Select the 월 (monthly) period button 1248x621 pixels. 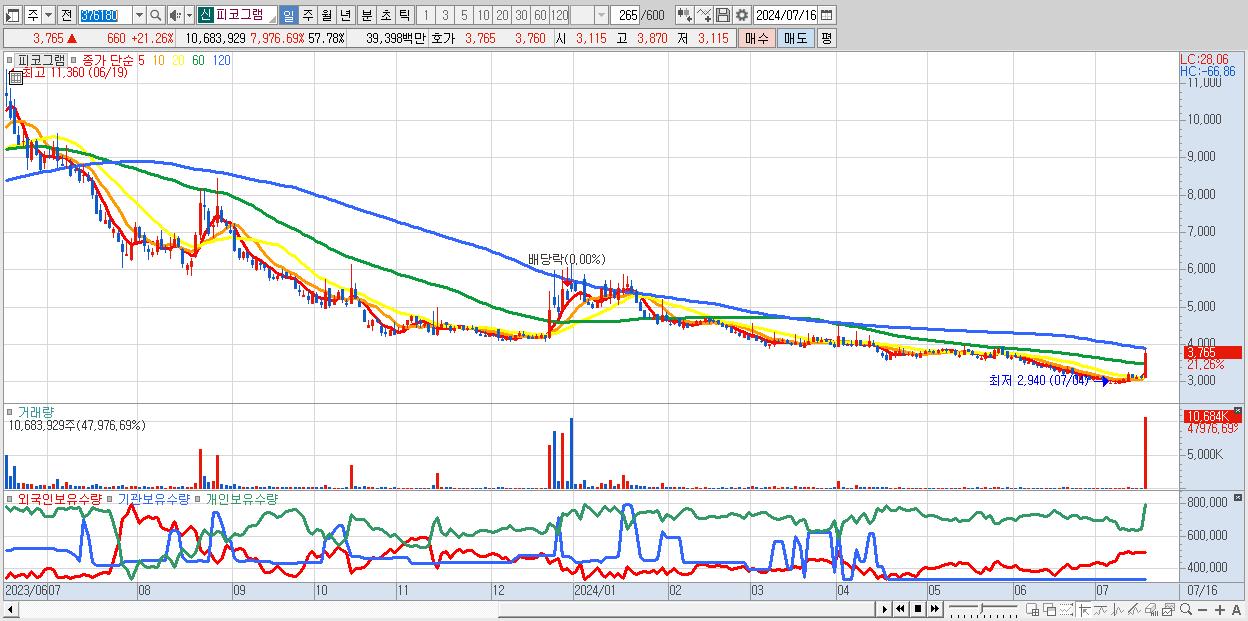[x=326, y=15]
